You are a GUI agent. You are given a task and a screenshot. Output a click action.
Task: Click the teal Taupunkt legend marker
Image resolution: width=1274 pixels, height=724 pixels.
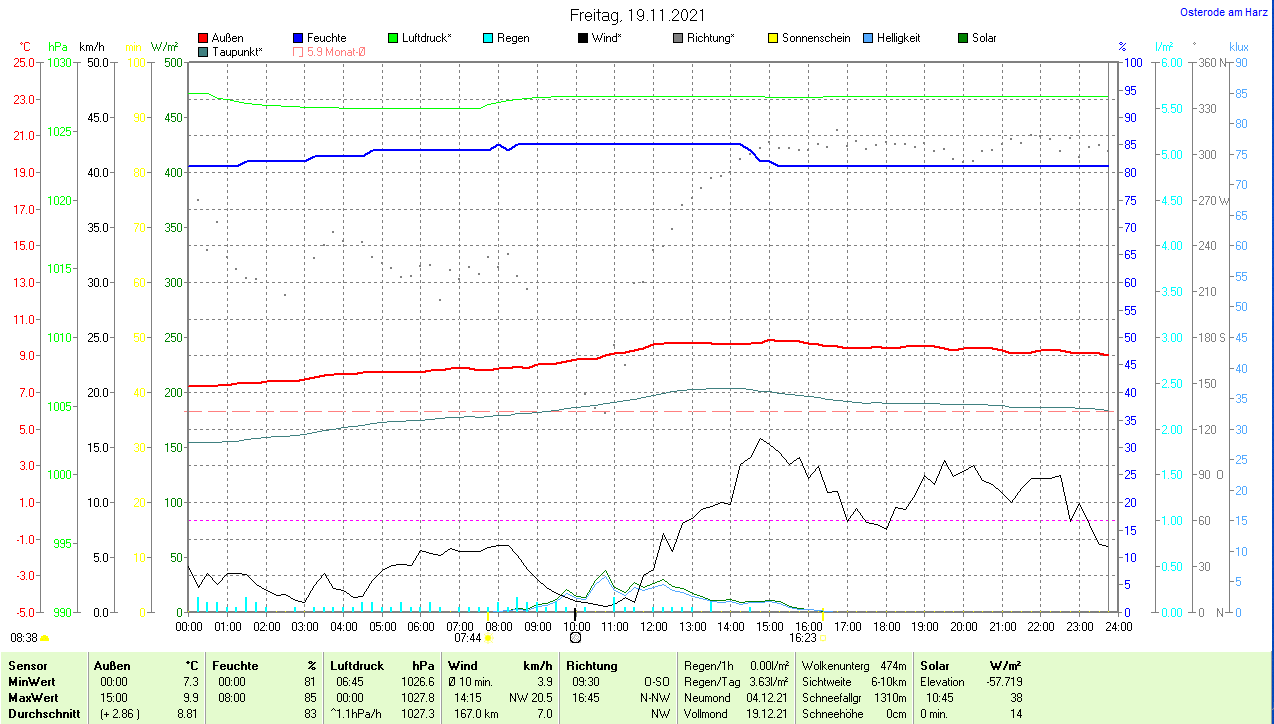point(204,51)
